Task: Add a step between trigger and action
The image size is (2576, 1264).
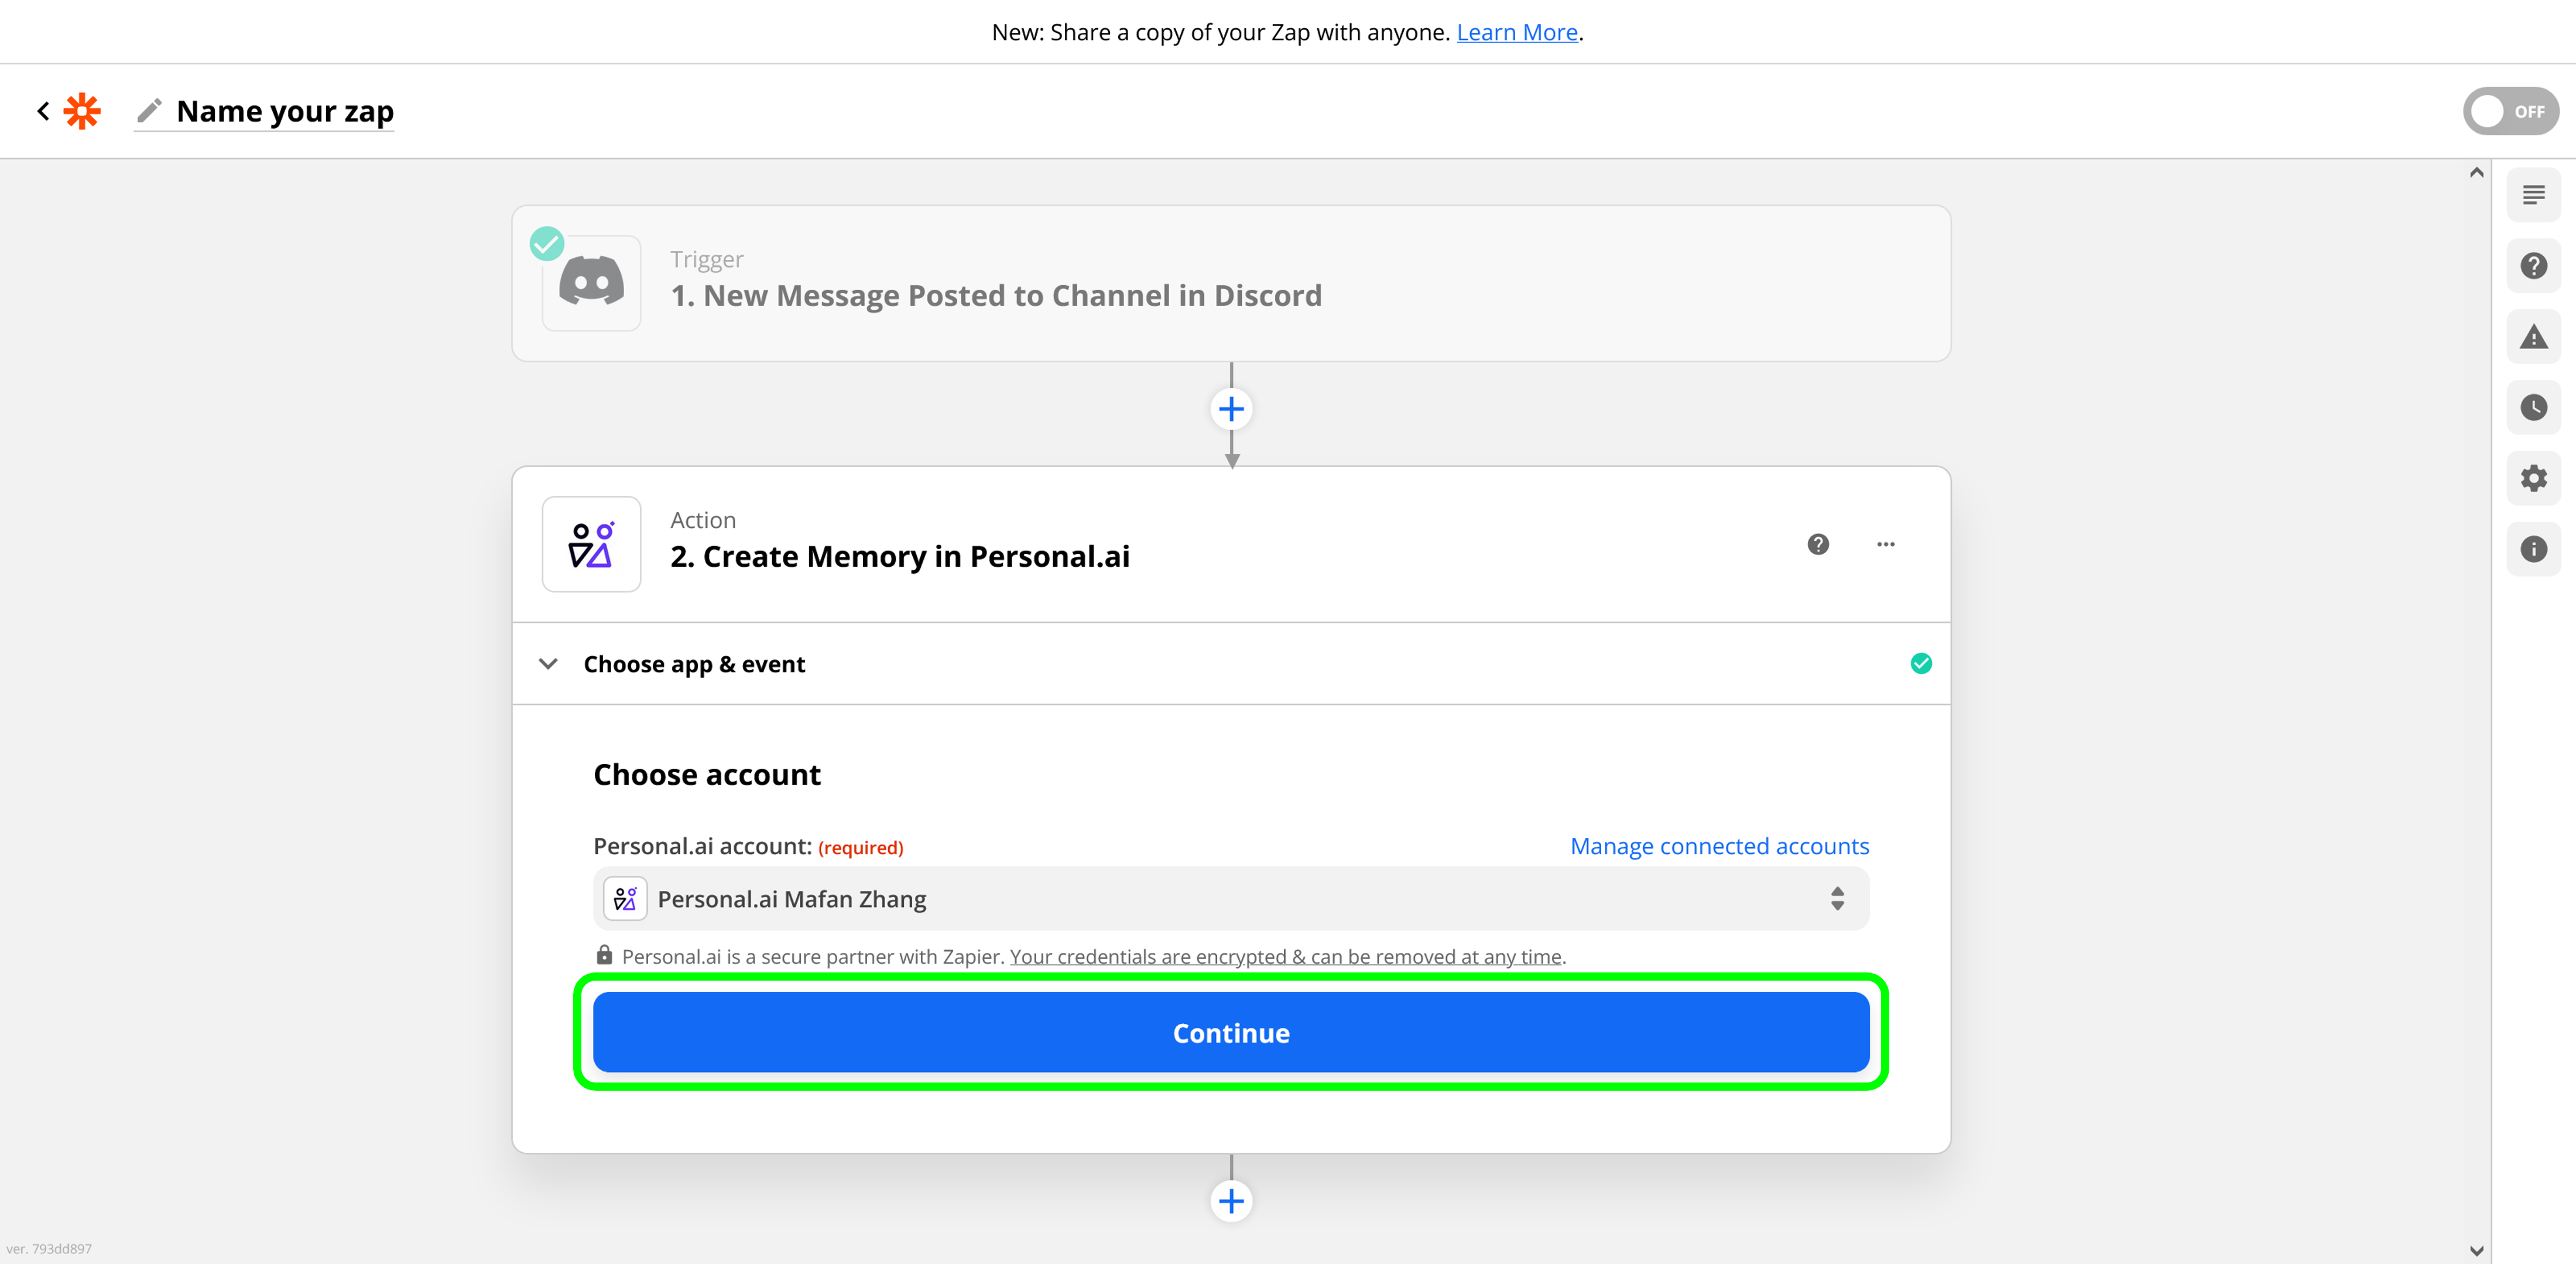Action: pos(1231,409)
